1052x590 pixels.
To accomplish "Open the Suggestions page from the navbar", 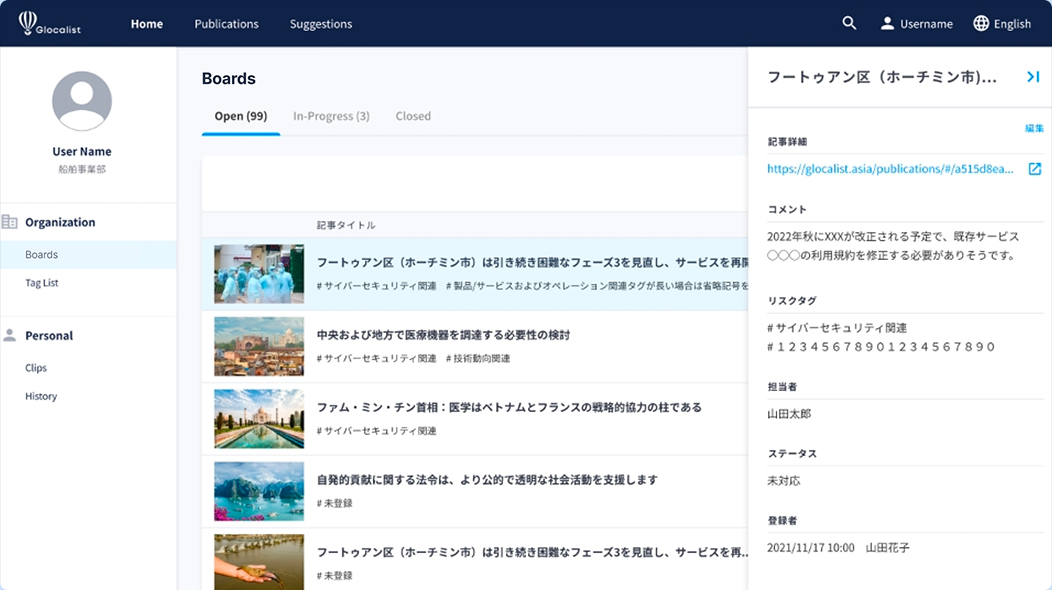I will click(320, 23).
